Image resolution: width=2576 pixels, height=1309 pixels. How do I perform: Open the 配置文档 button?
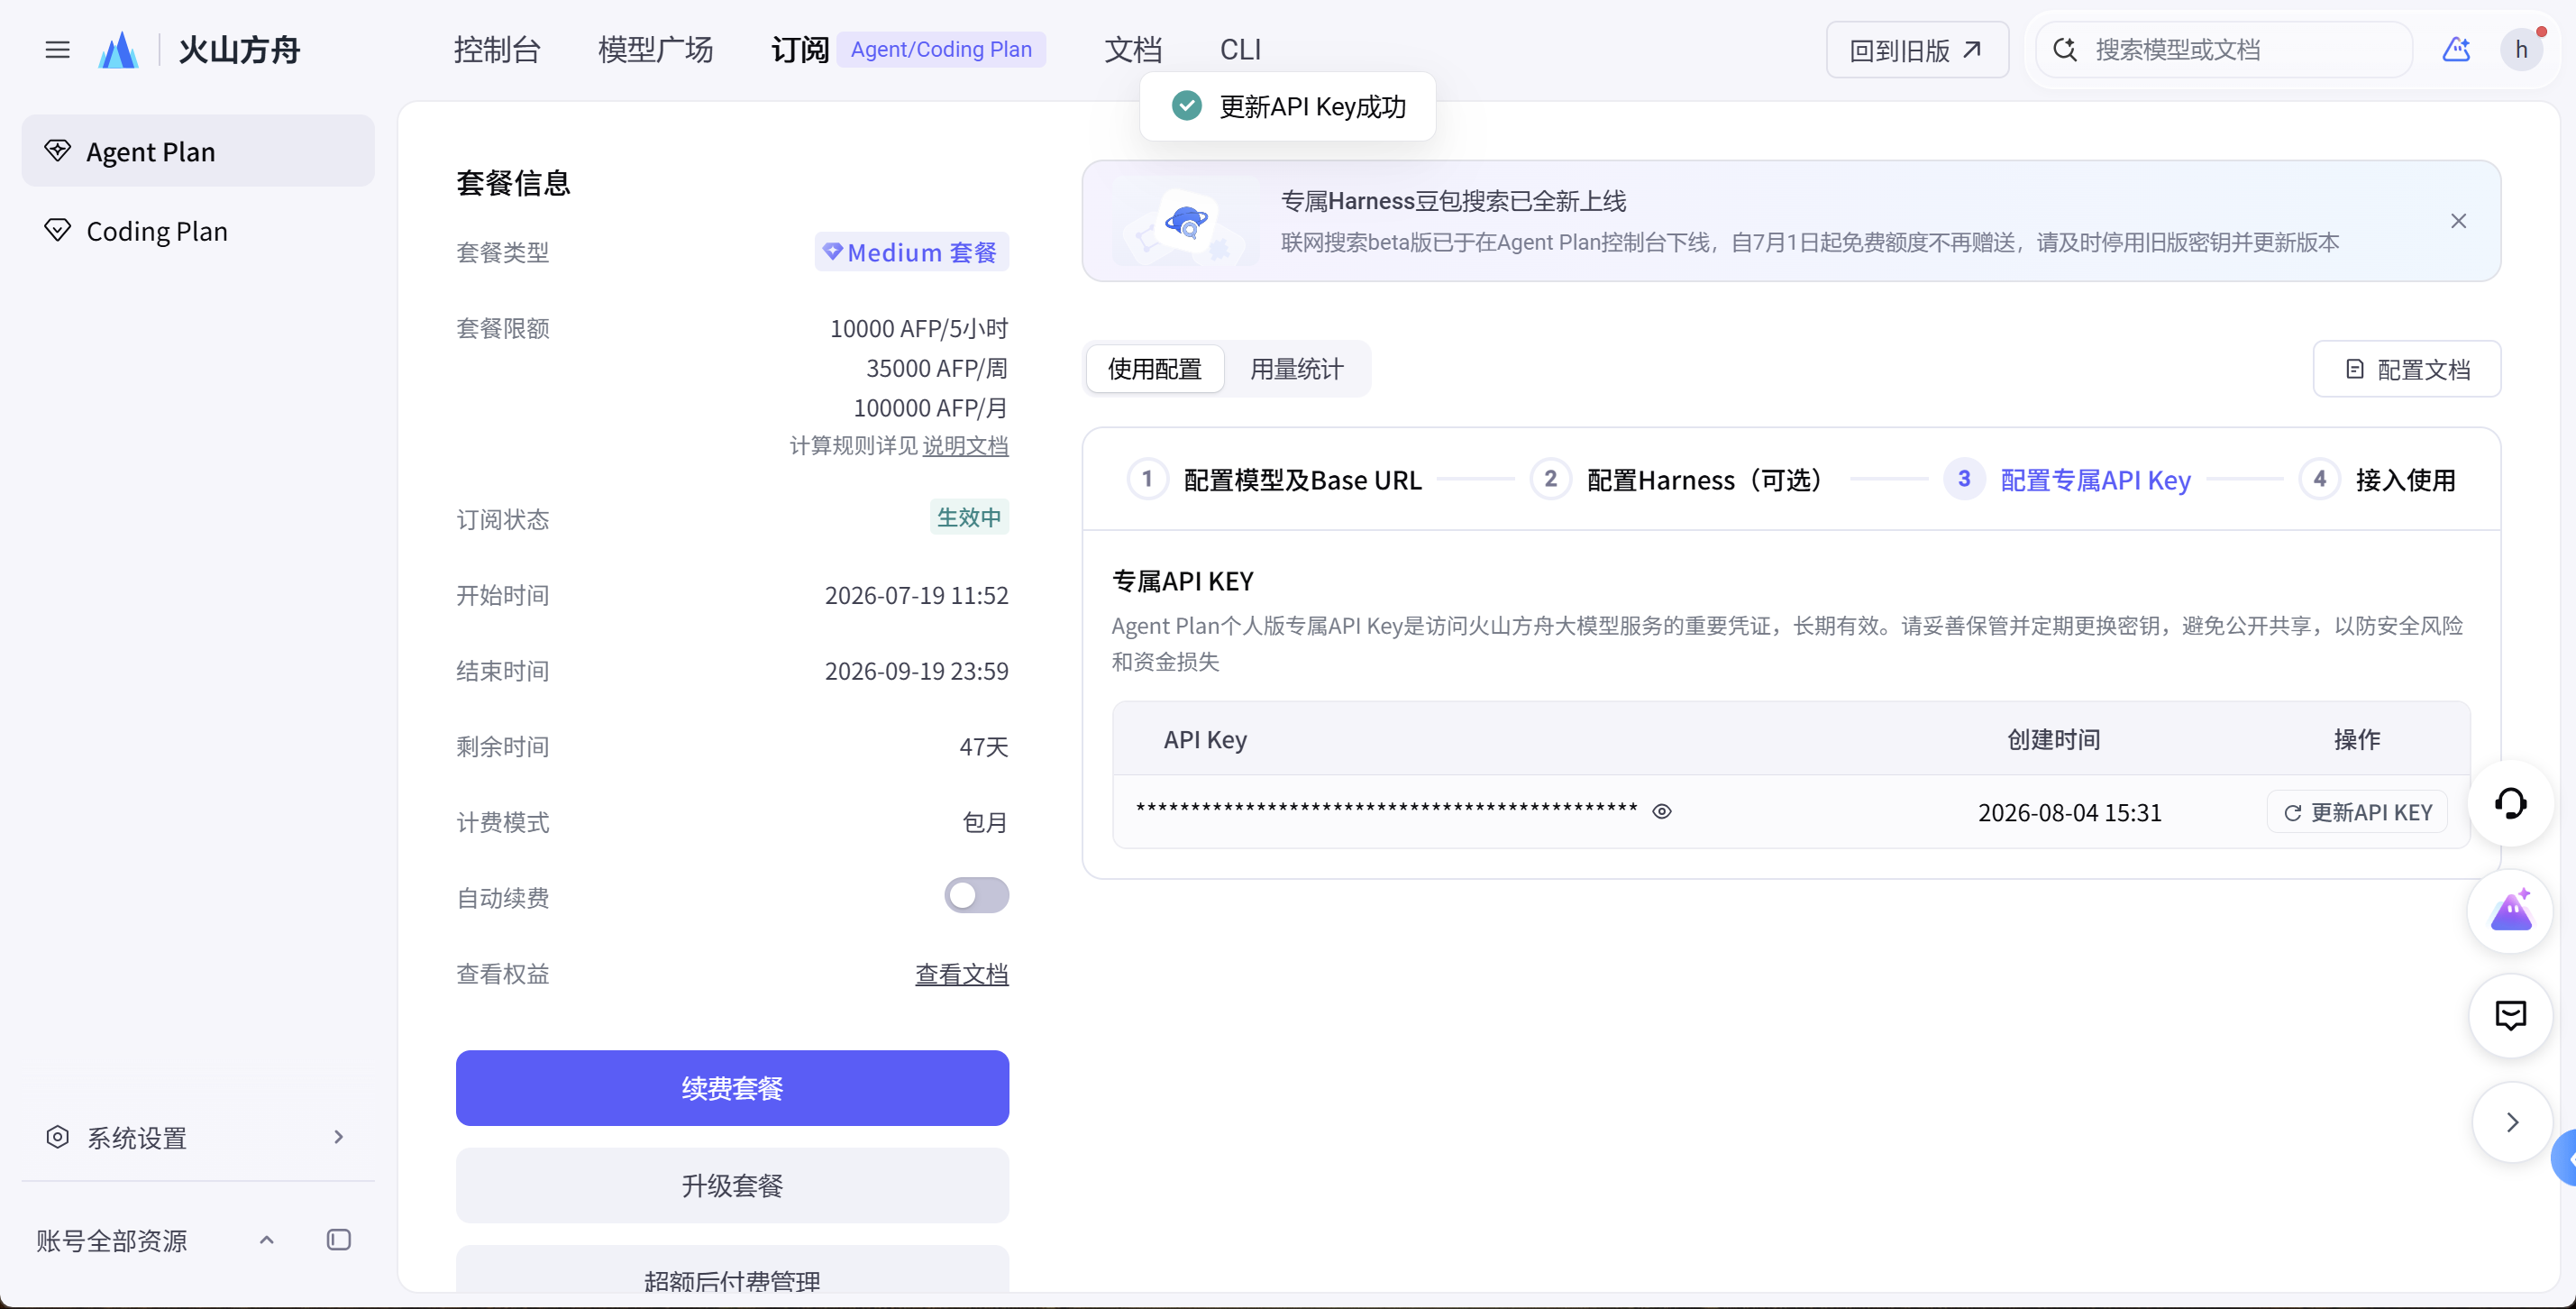2407,369
